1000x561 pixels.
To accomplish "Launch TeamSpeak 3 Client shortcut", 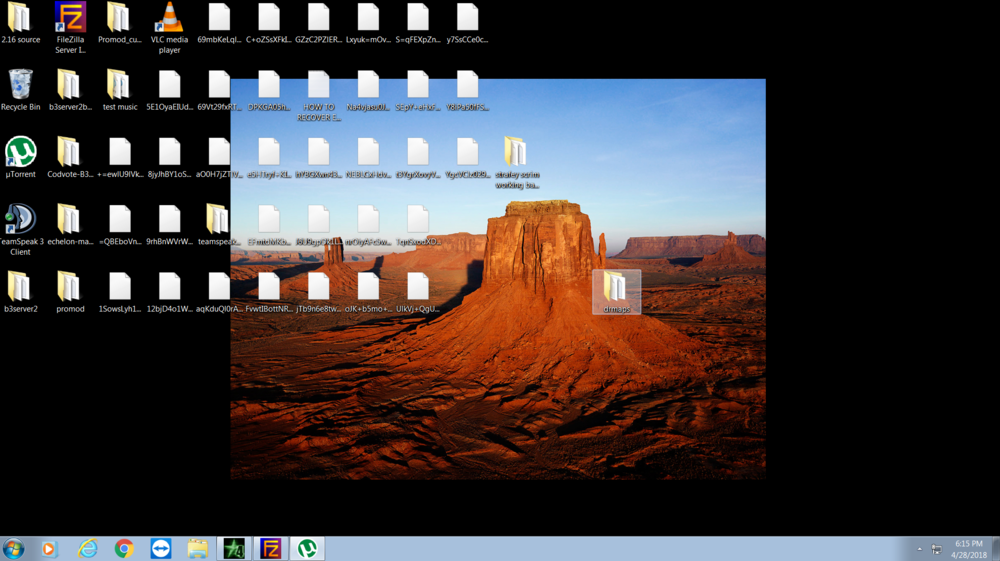I will tap(20, 220).
